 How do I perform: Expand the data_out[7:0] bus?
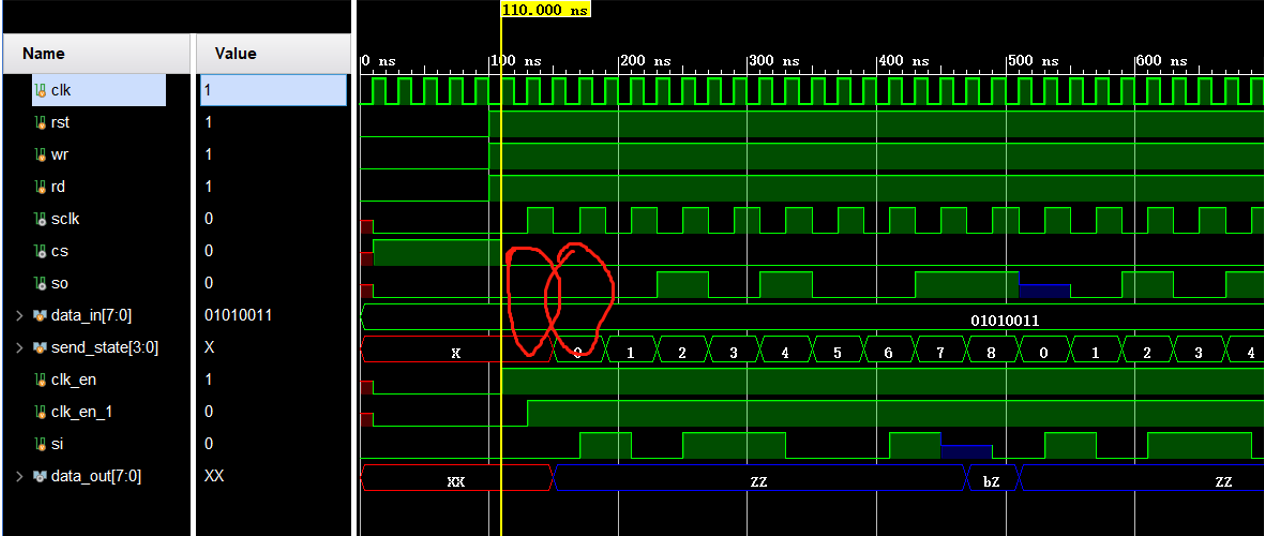point(20,476)
